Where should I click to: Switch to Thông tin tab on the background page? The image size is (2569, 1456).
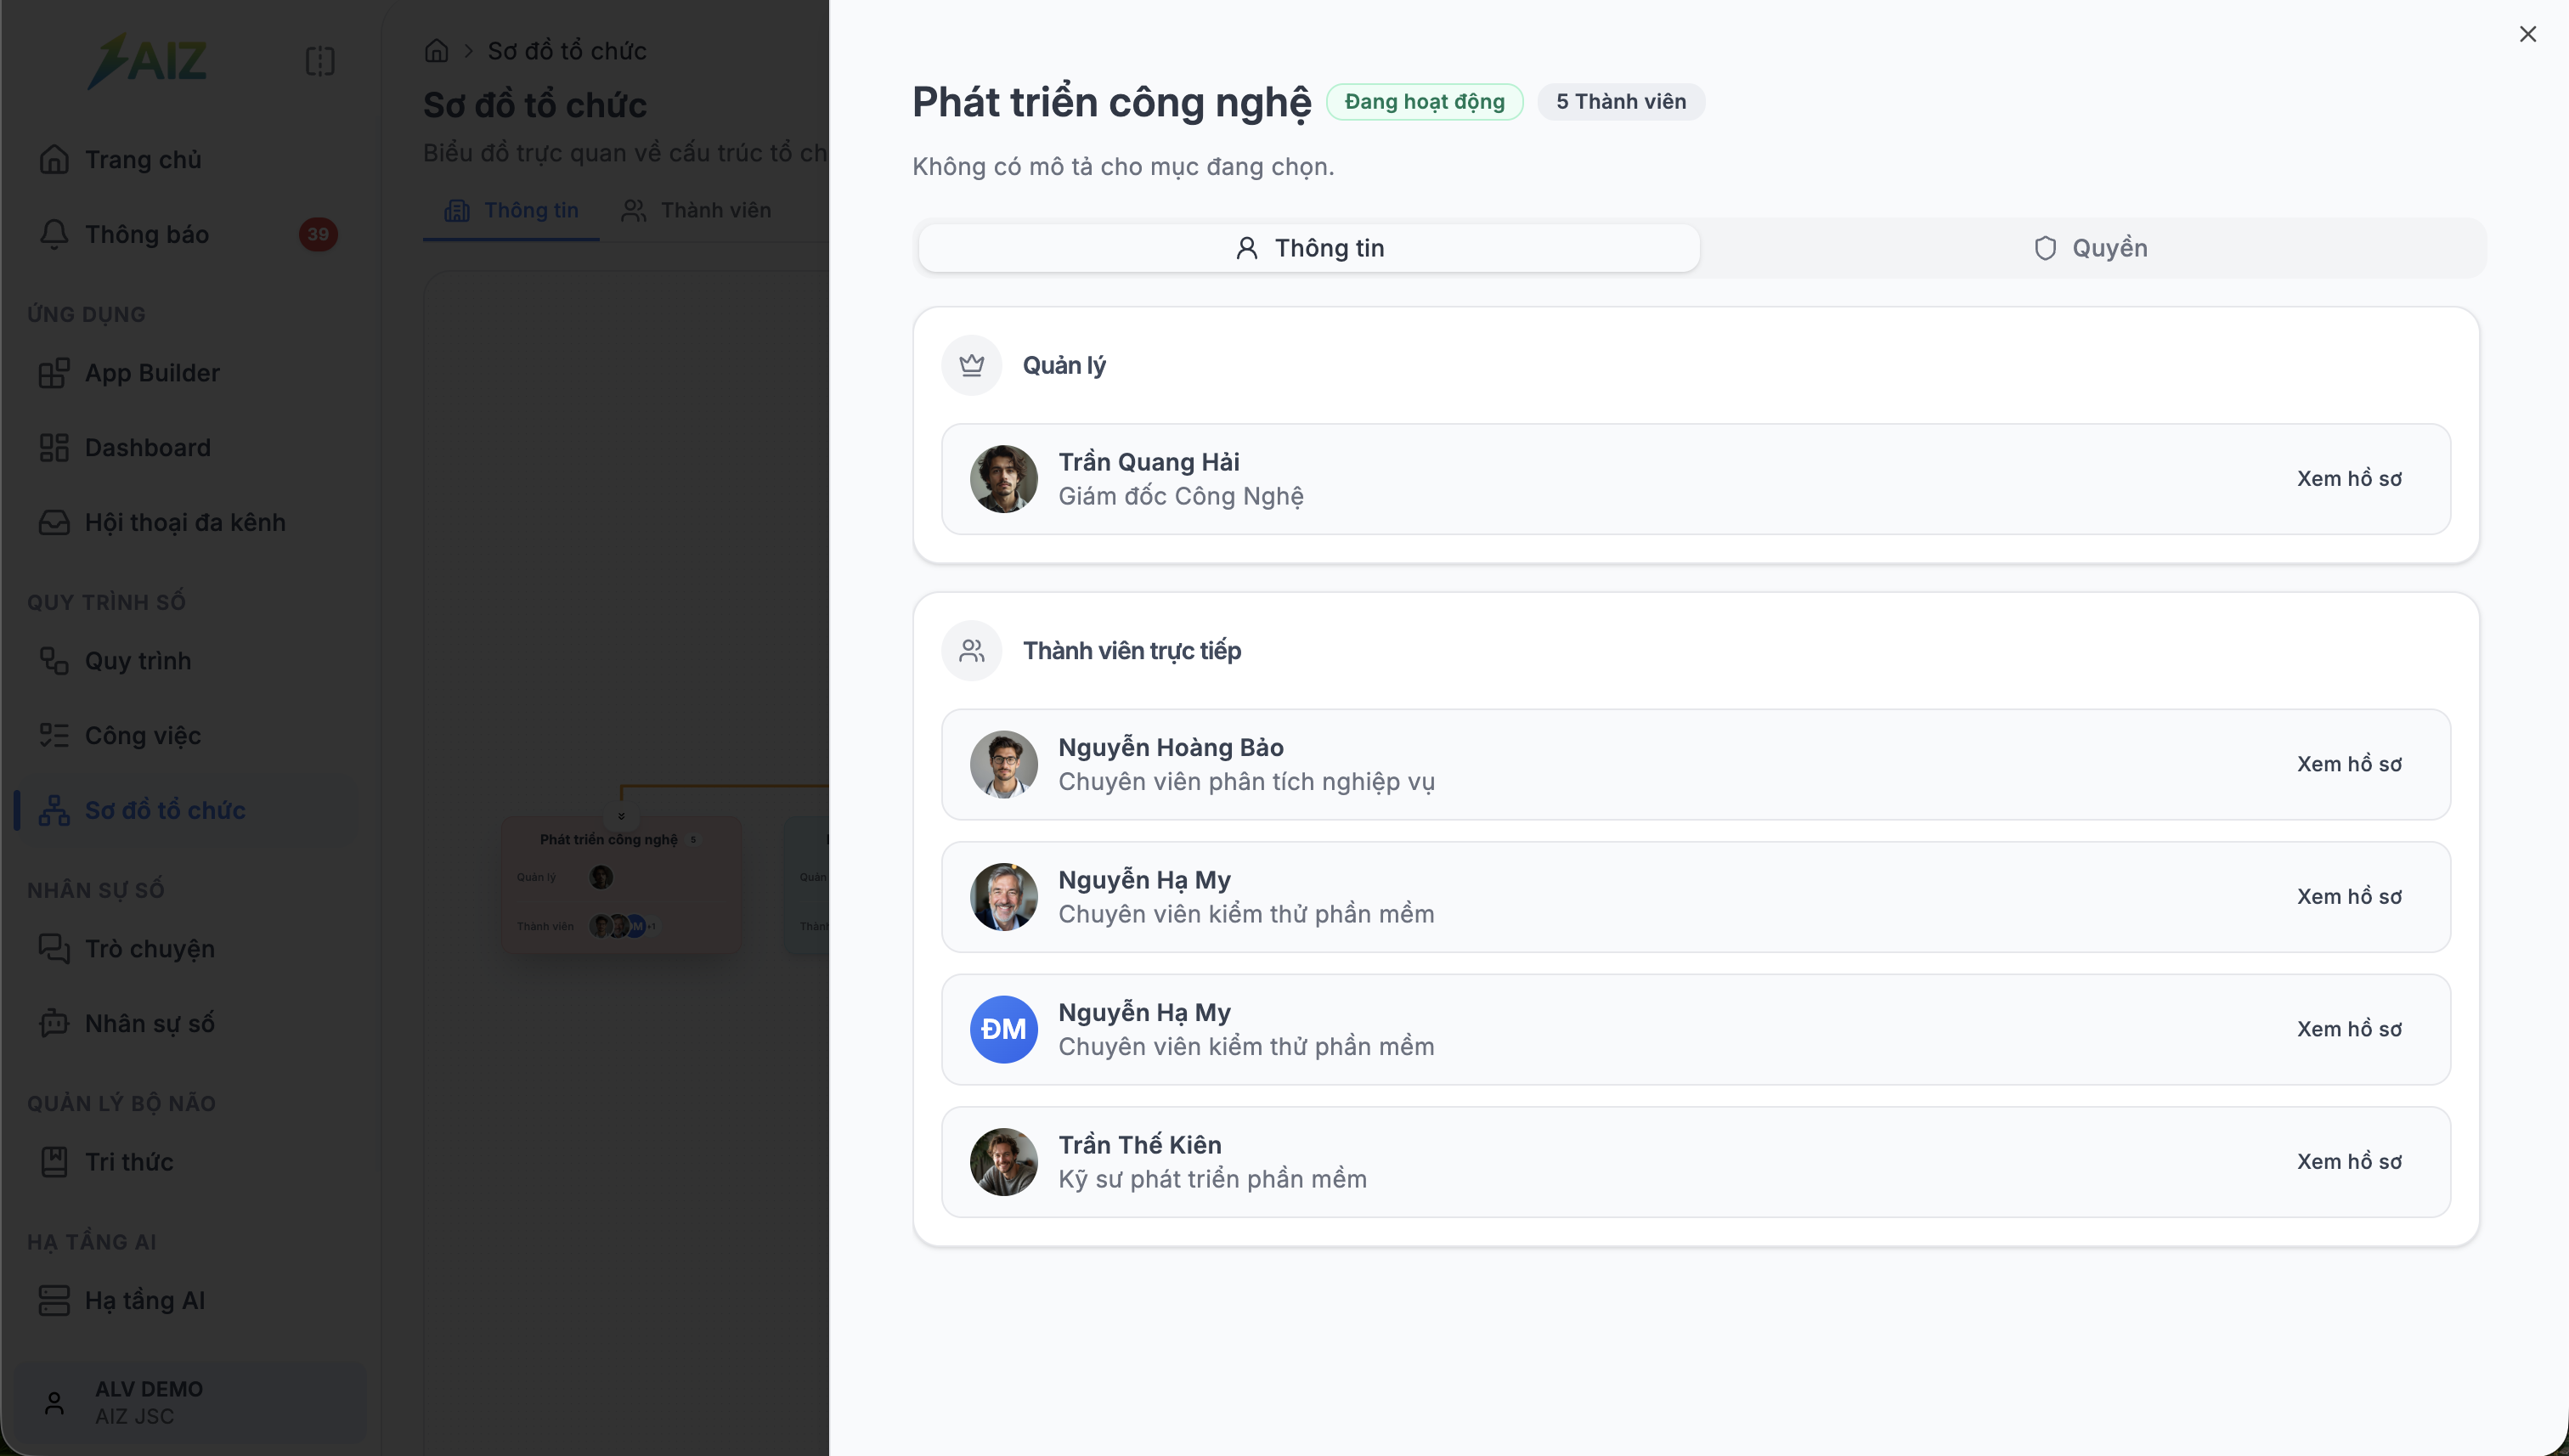[x=511, y=210]
